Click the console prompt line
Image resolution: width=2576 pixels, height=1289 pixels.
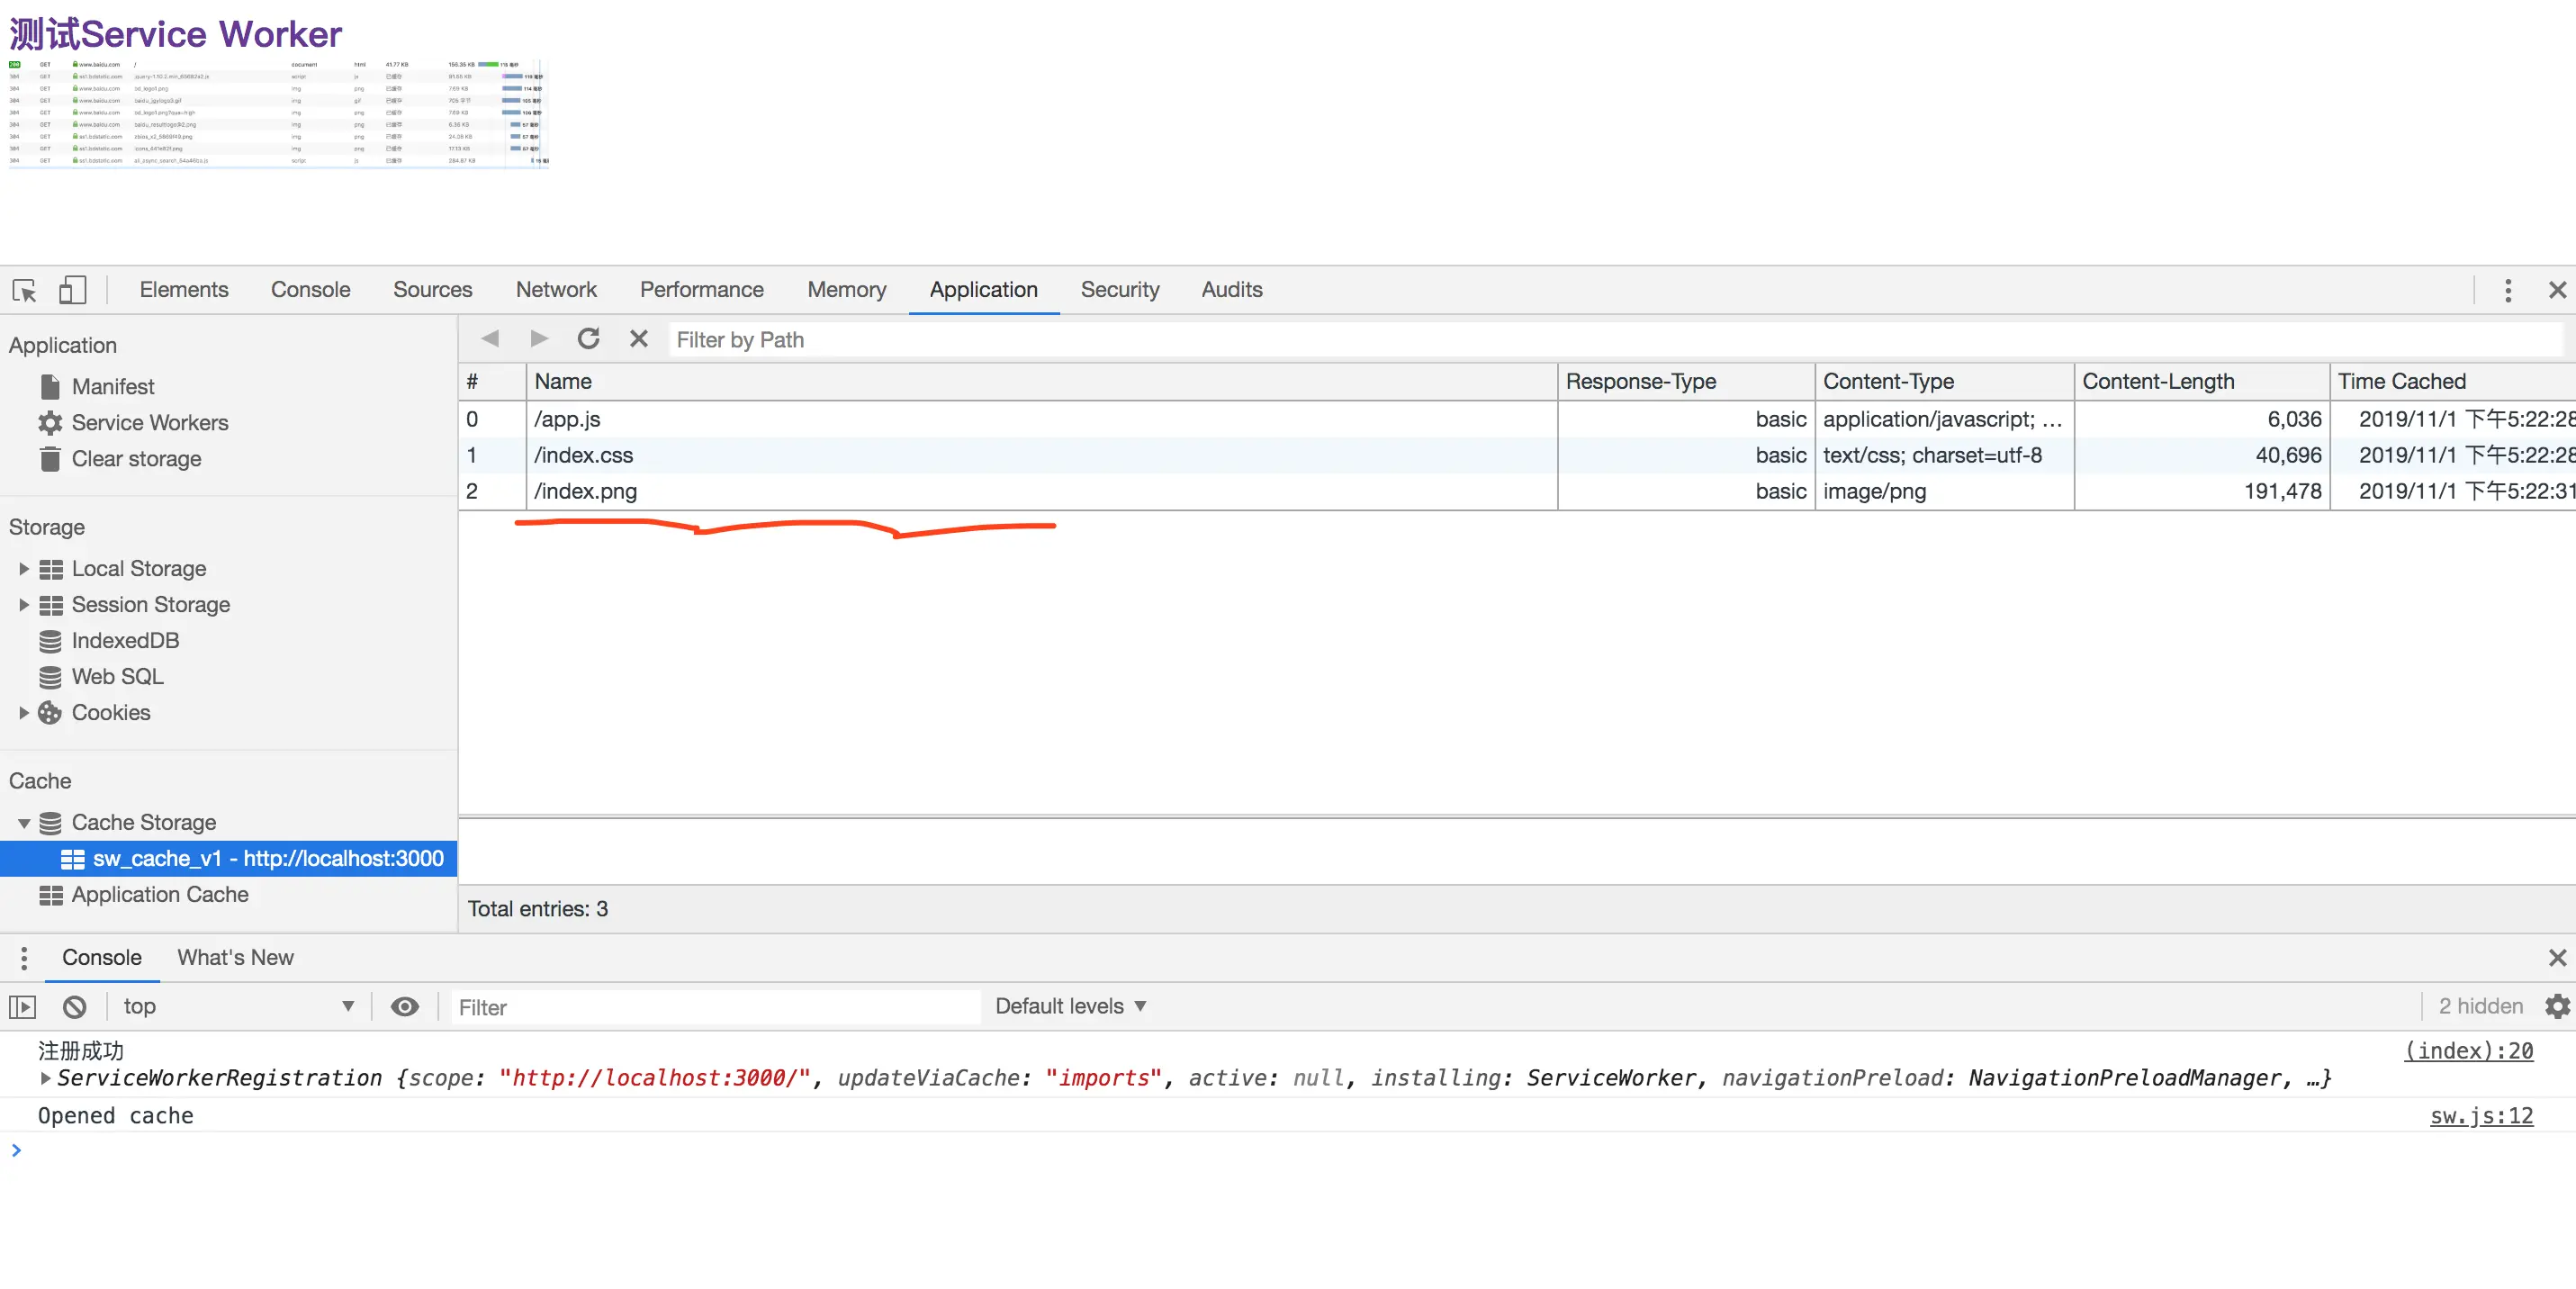click(1288, 1150)
